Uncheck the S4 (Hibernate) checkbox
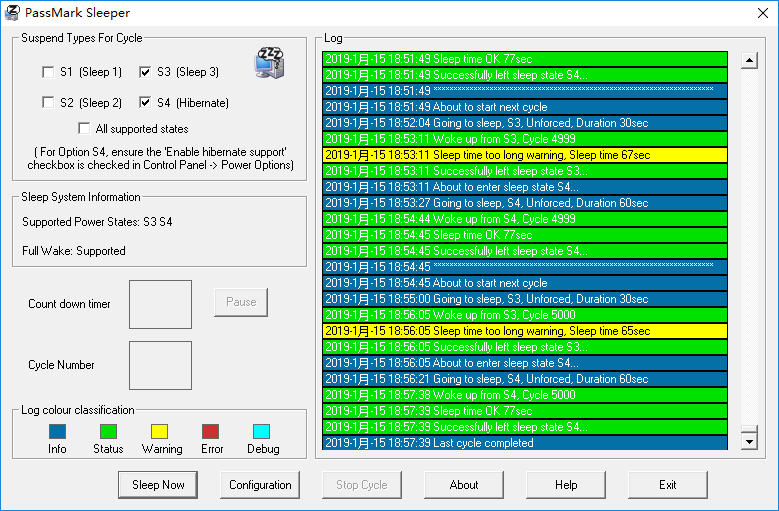This screenshot has height=511, width=779. [145, 103]
